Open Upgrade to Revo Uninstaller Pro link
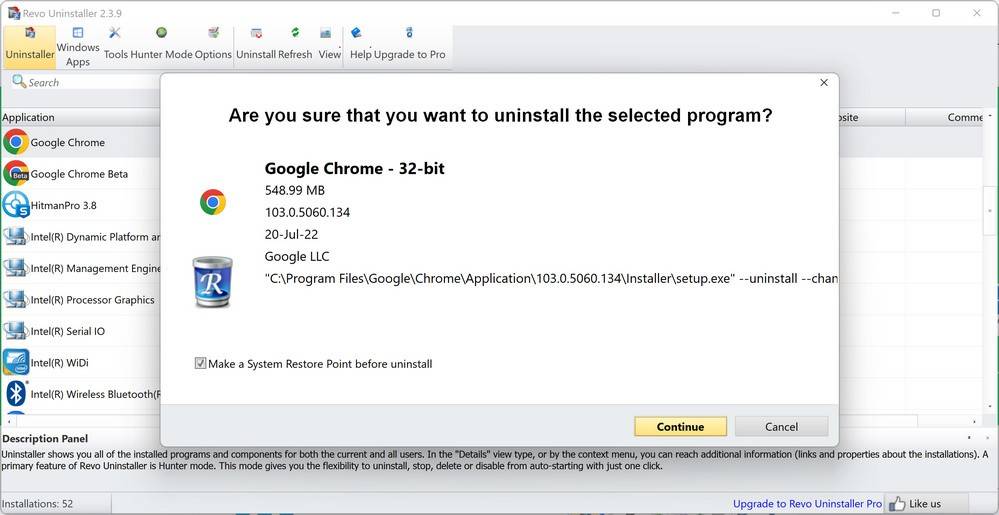This screenshot has width=999, height=515. pyautogui.click(x=807, y=504)
